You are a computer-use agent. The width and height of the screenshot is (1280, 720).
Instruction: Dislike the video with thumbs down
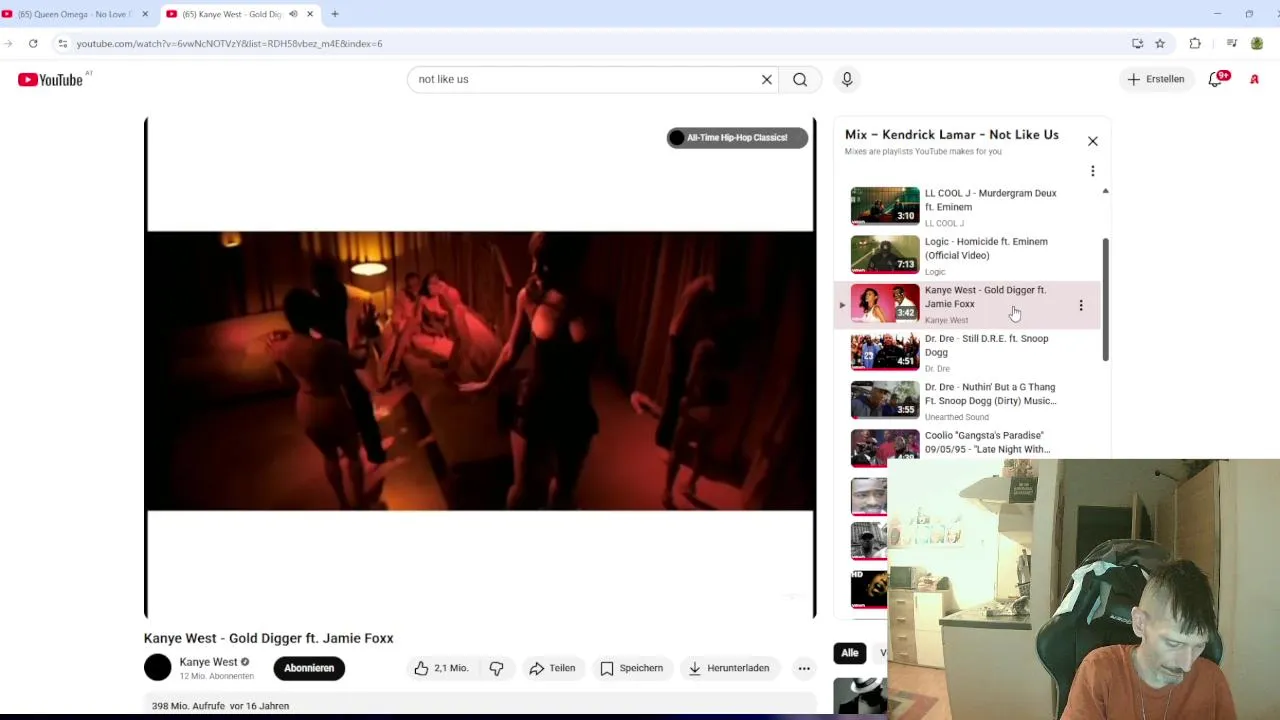(x=496, y=668)
